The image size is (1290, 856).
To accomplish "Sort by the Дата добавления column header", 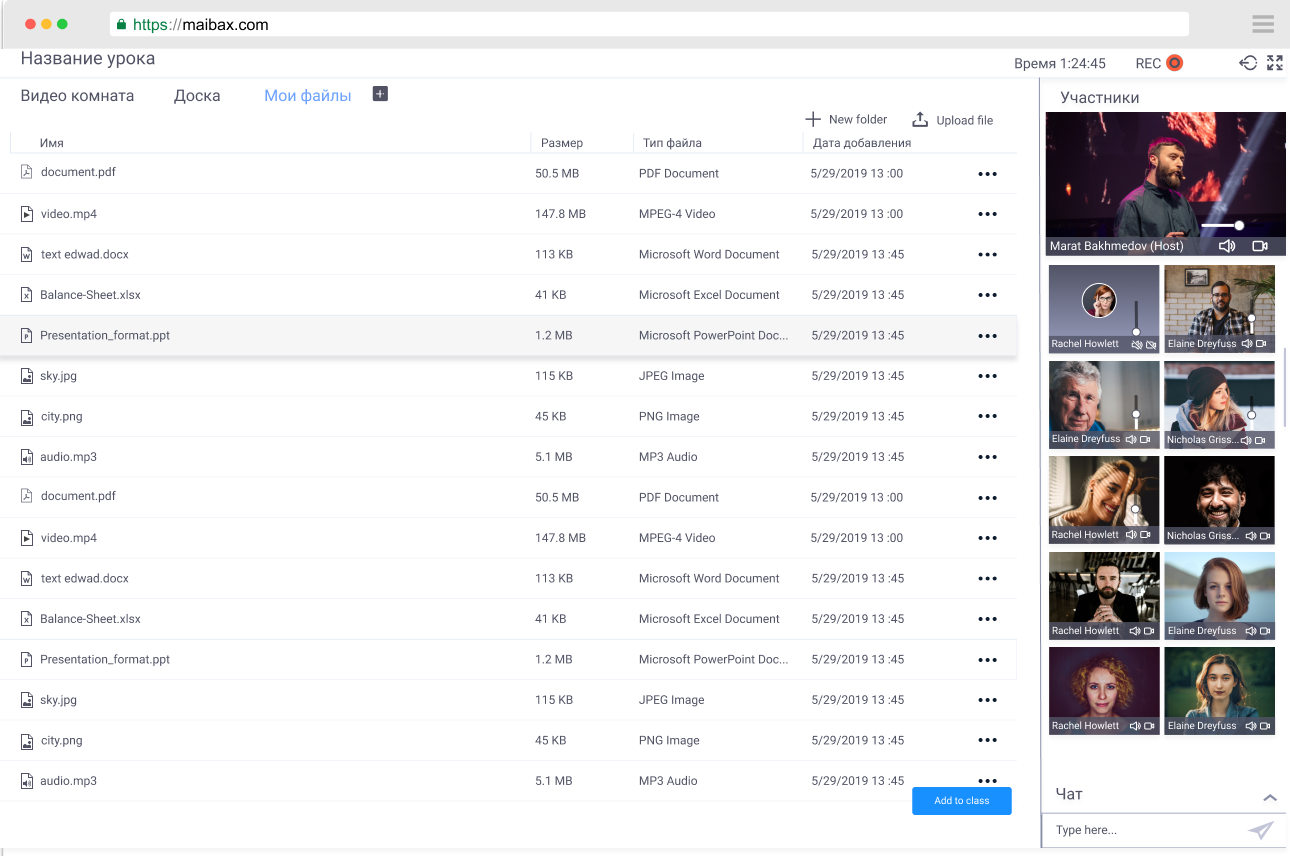I will (x=862, y=143).
